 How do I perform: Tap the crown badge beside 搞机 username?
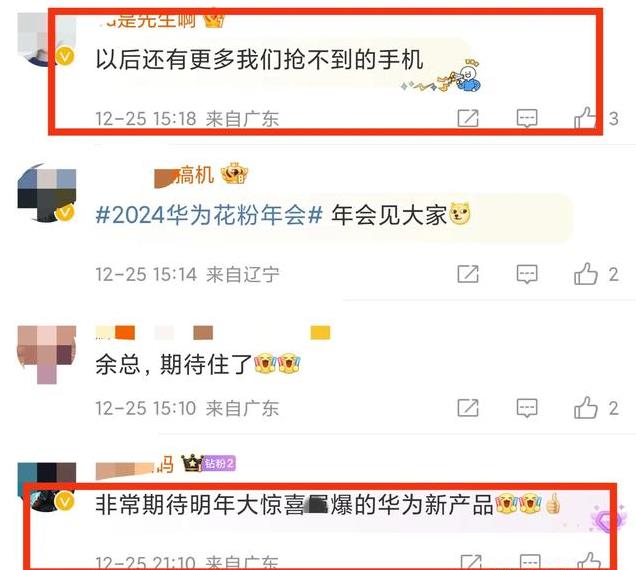pyautogui.click(x=234, y=174)
